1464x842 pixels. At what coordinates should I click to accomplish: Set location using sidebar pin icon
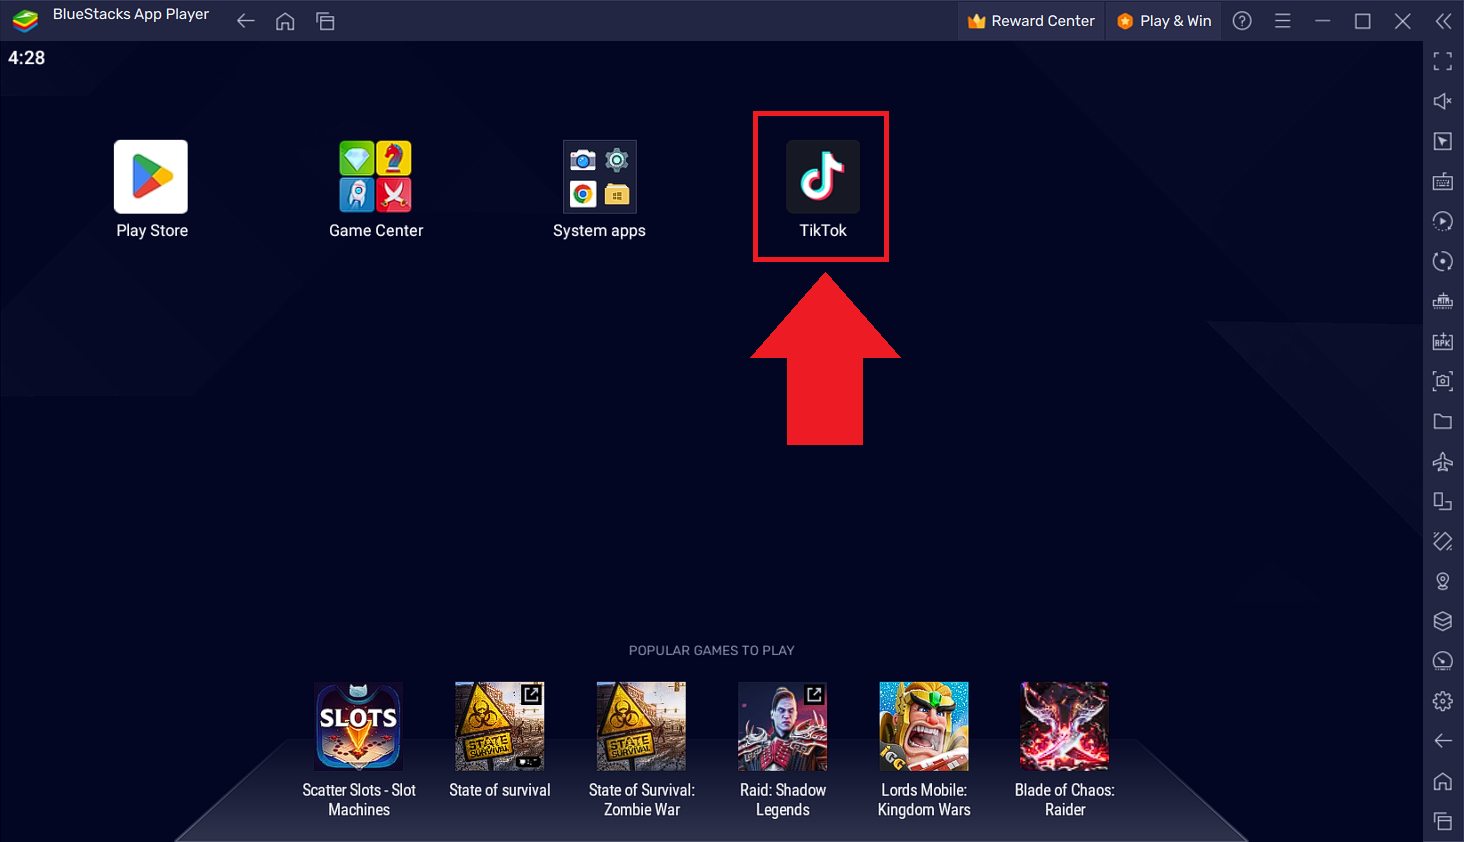1442,581
